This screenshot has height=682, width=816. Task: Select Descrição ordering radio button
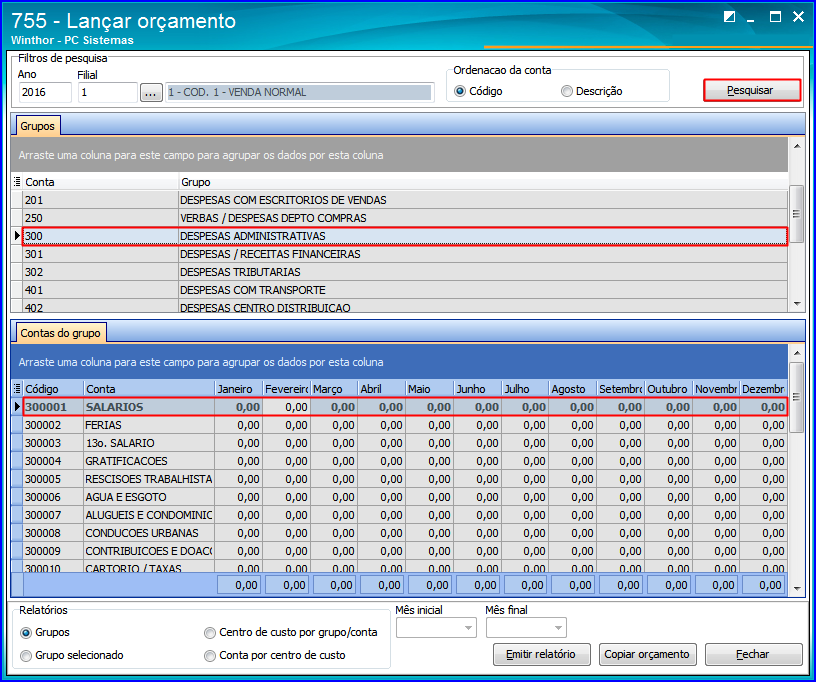tap(567, 91)
